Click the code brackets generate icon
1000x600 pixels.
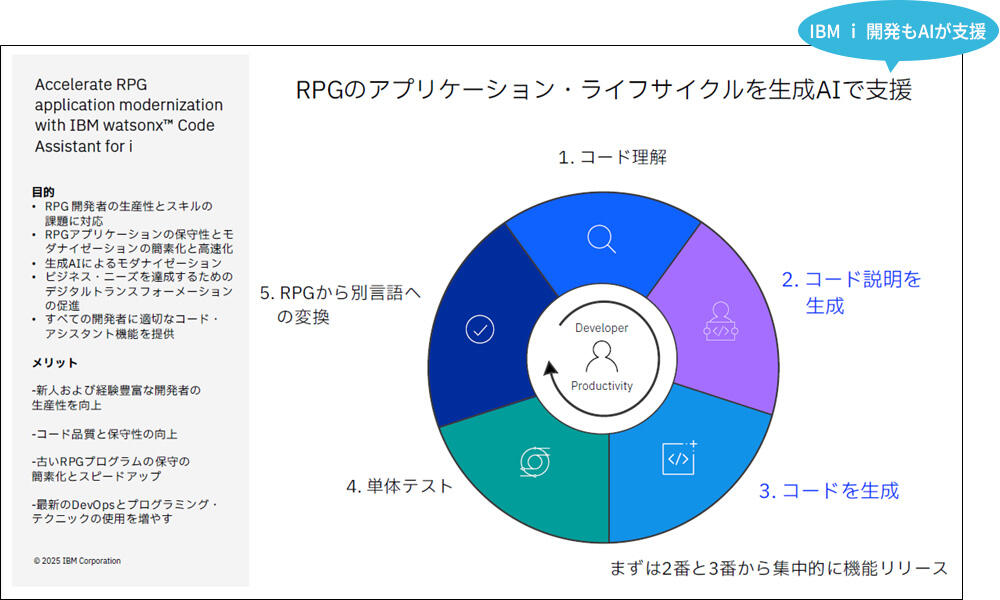680,458
